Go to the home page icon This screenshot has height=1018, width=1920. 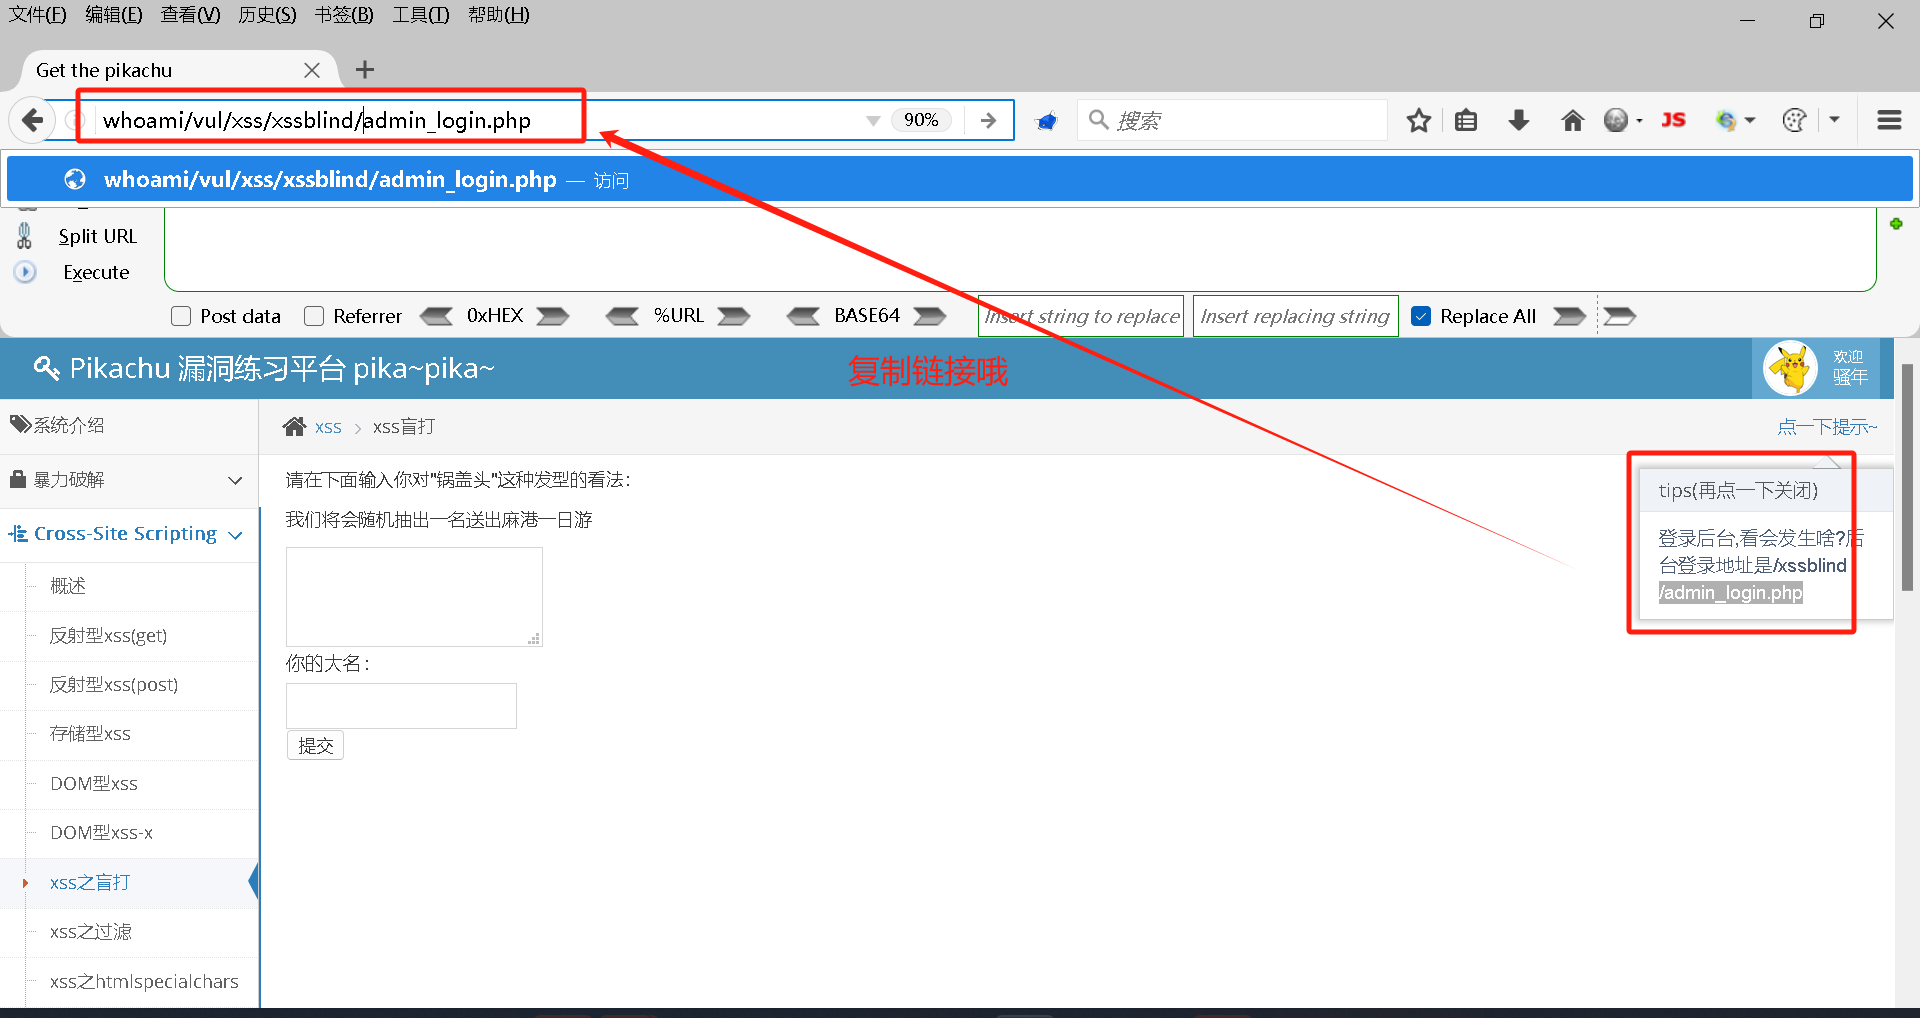[x=1572, y=121]
